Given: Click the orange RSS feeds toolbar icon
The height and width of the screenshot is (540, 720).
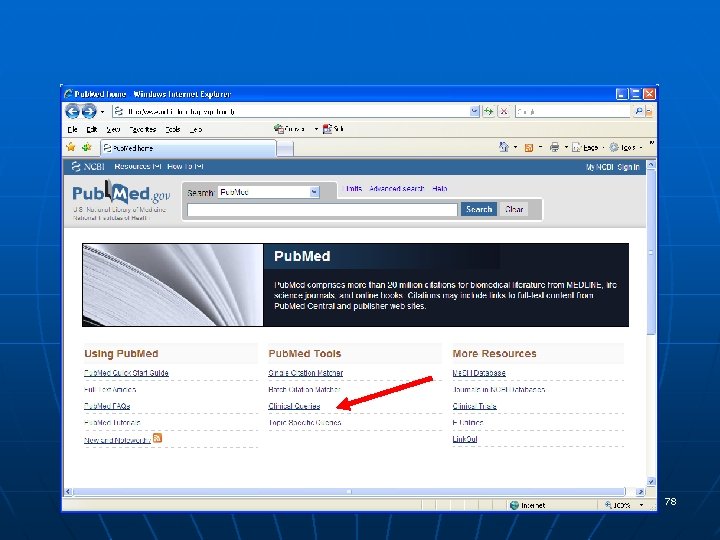Looking at the screenshot, I should point(529,147).
